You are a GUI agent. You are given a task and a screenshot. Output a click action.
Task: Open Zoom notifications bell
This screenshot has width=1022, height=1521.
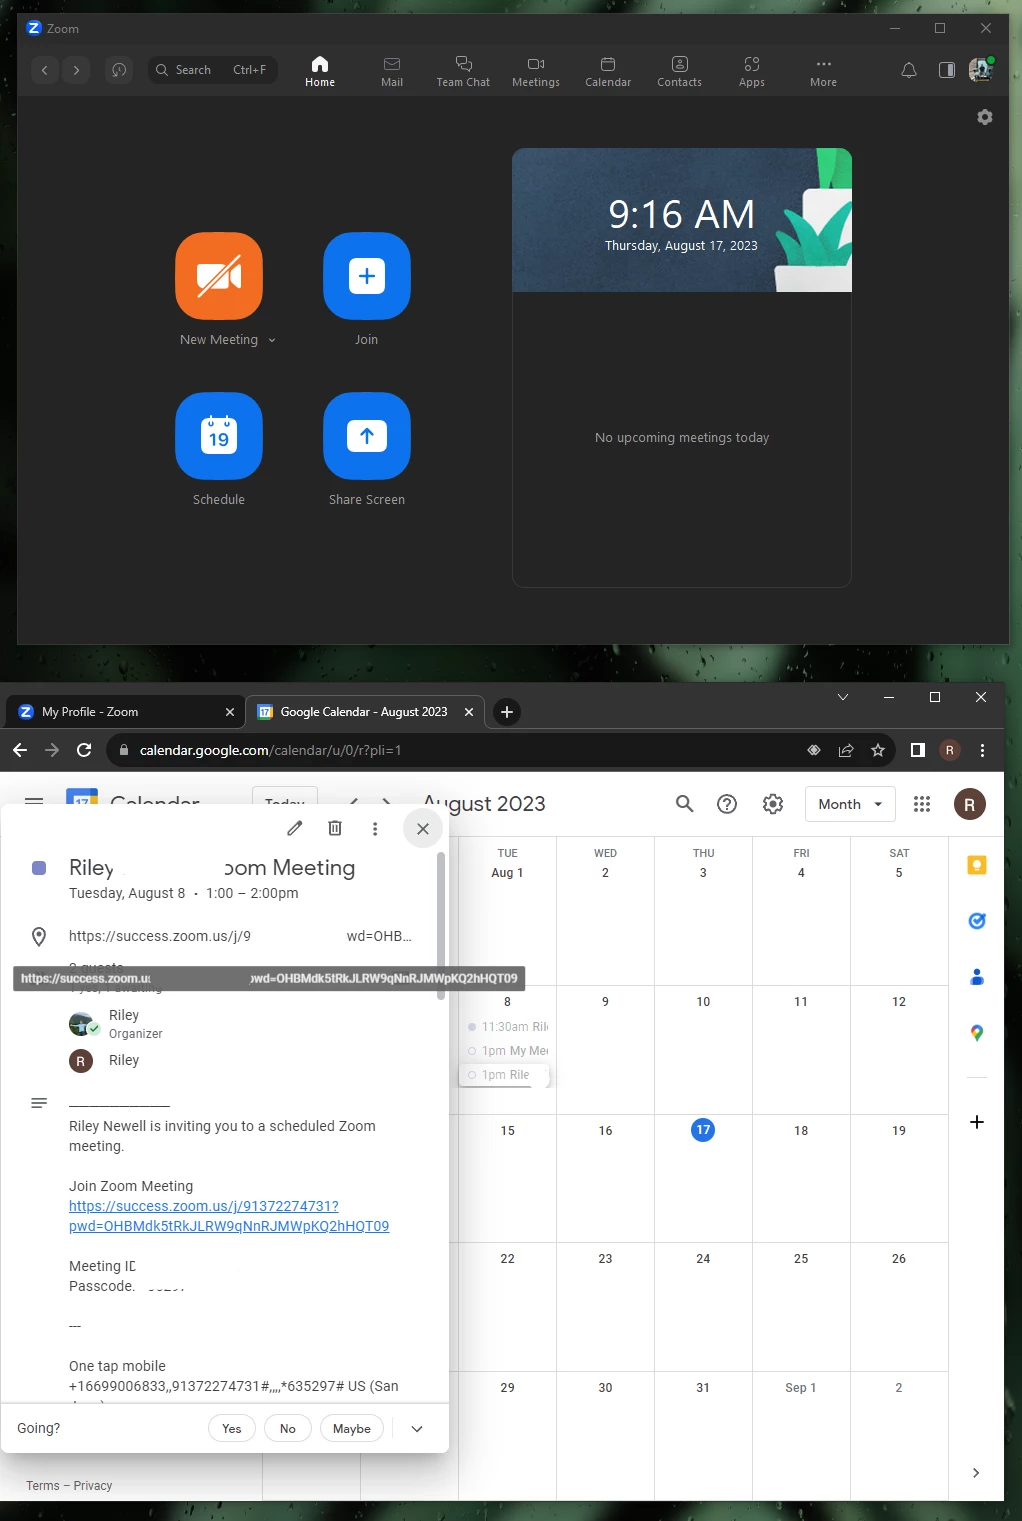[909, 70]
